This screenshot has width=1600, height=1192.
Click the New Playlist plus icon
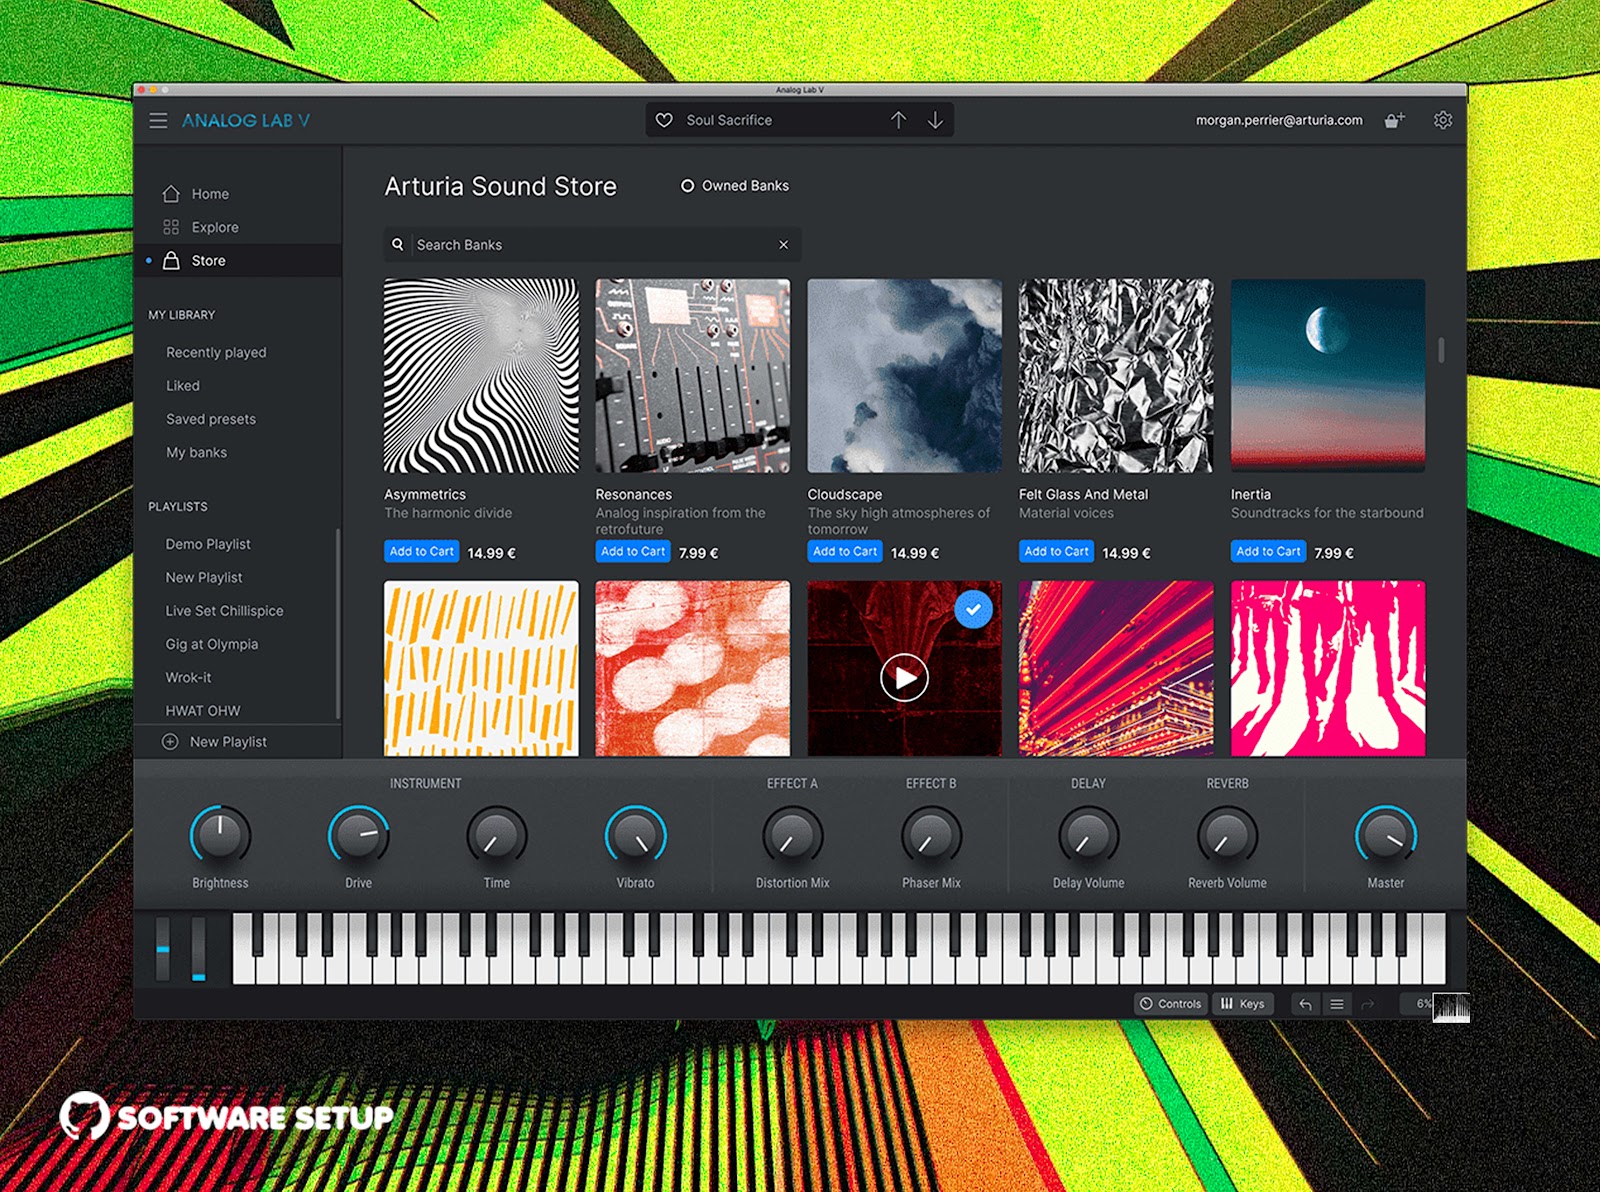click(x=170, y=742)
